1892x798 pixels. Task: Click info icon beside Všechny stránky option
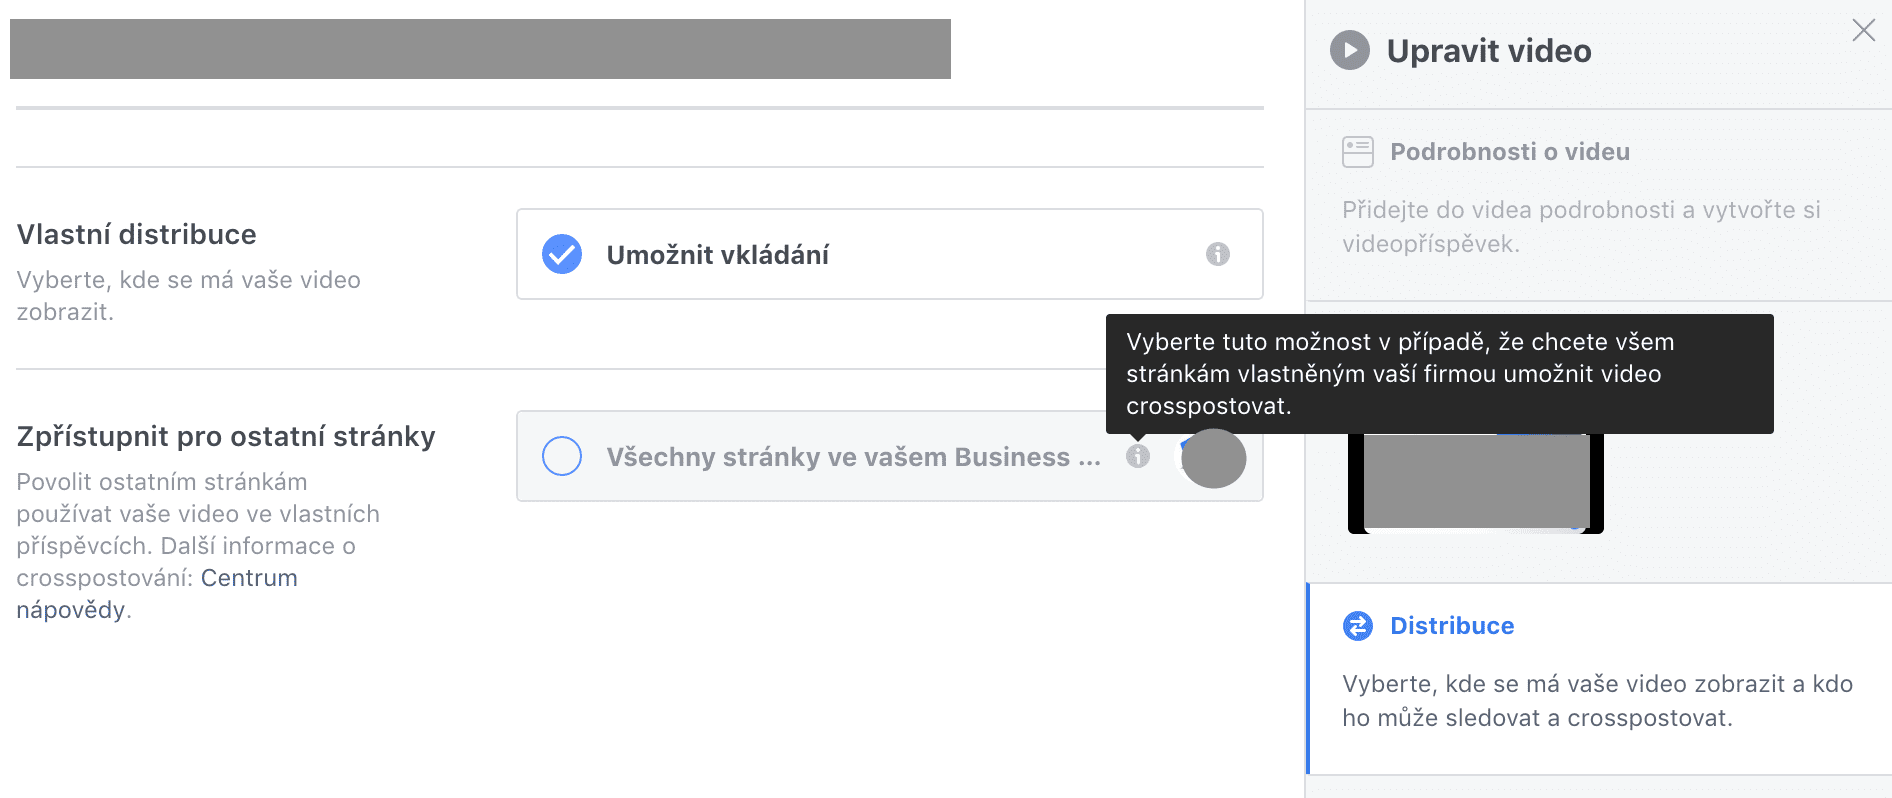tap(1137, 456)
